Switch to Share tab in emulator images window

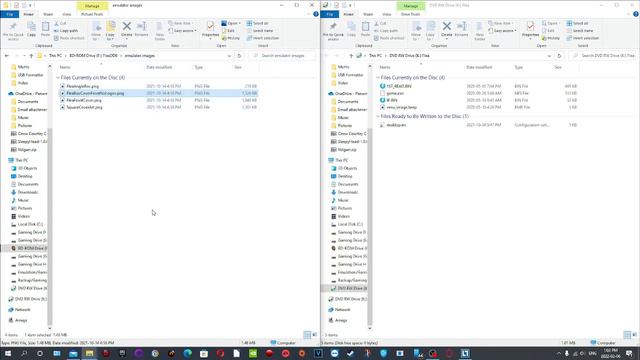(x=48, y=14)
